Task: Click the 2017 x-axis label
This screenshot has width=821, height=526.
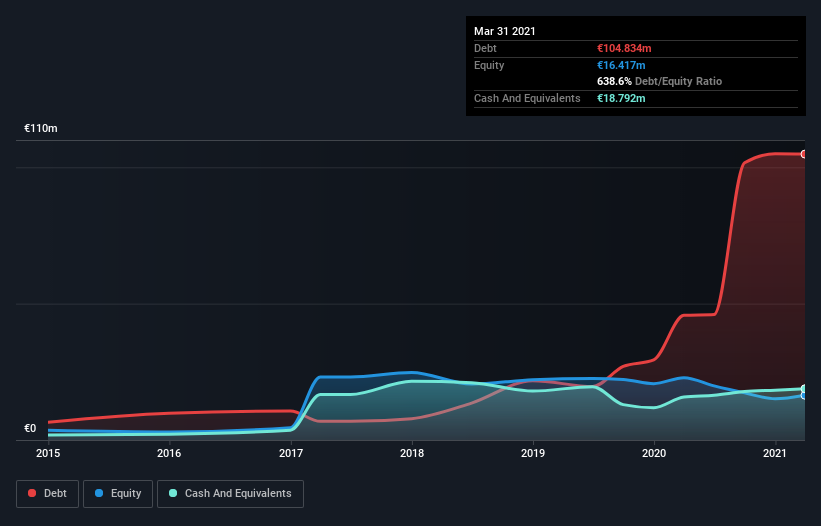Action: point(291,453)
